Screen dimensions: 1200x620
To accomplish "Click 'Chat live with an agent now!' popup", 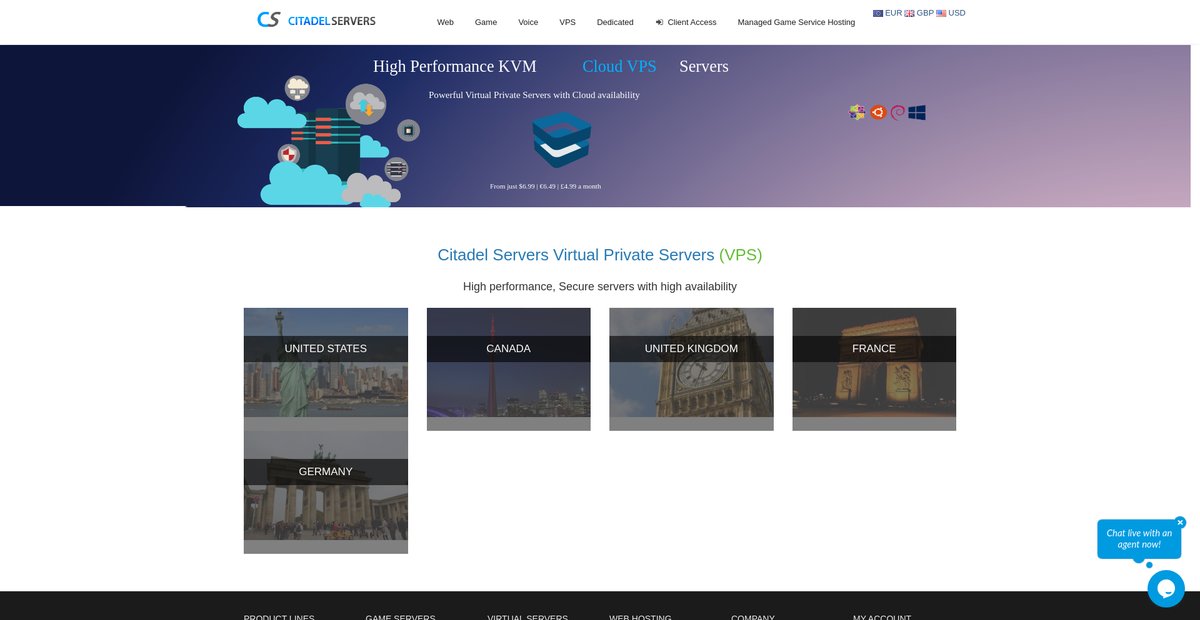I will tap(1139, 539).
